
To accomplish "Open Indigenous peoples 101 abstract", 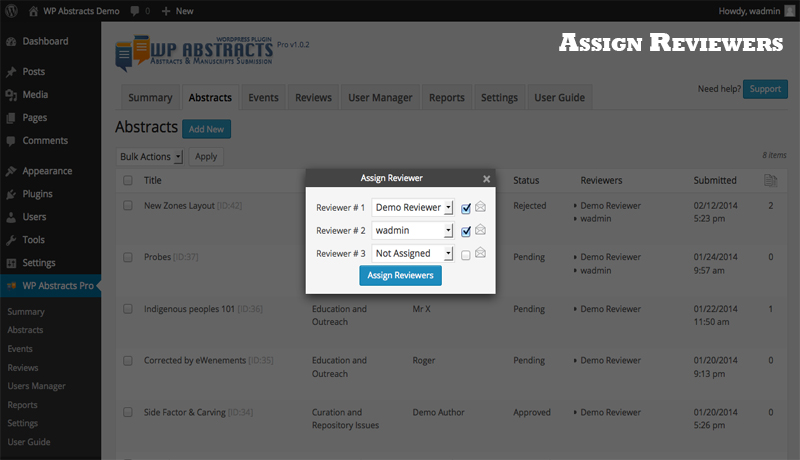I will [189, 309].
